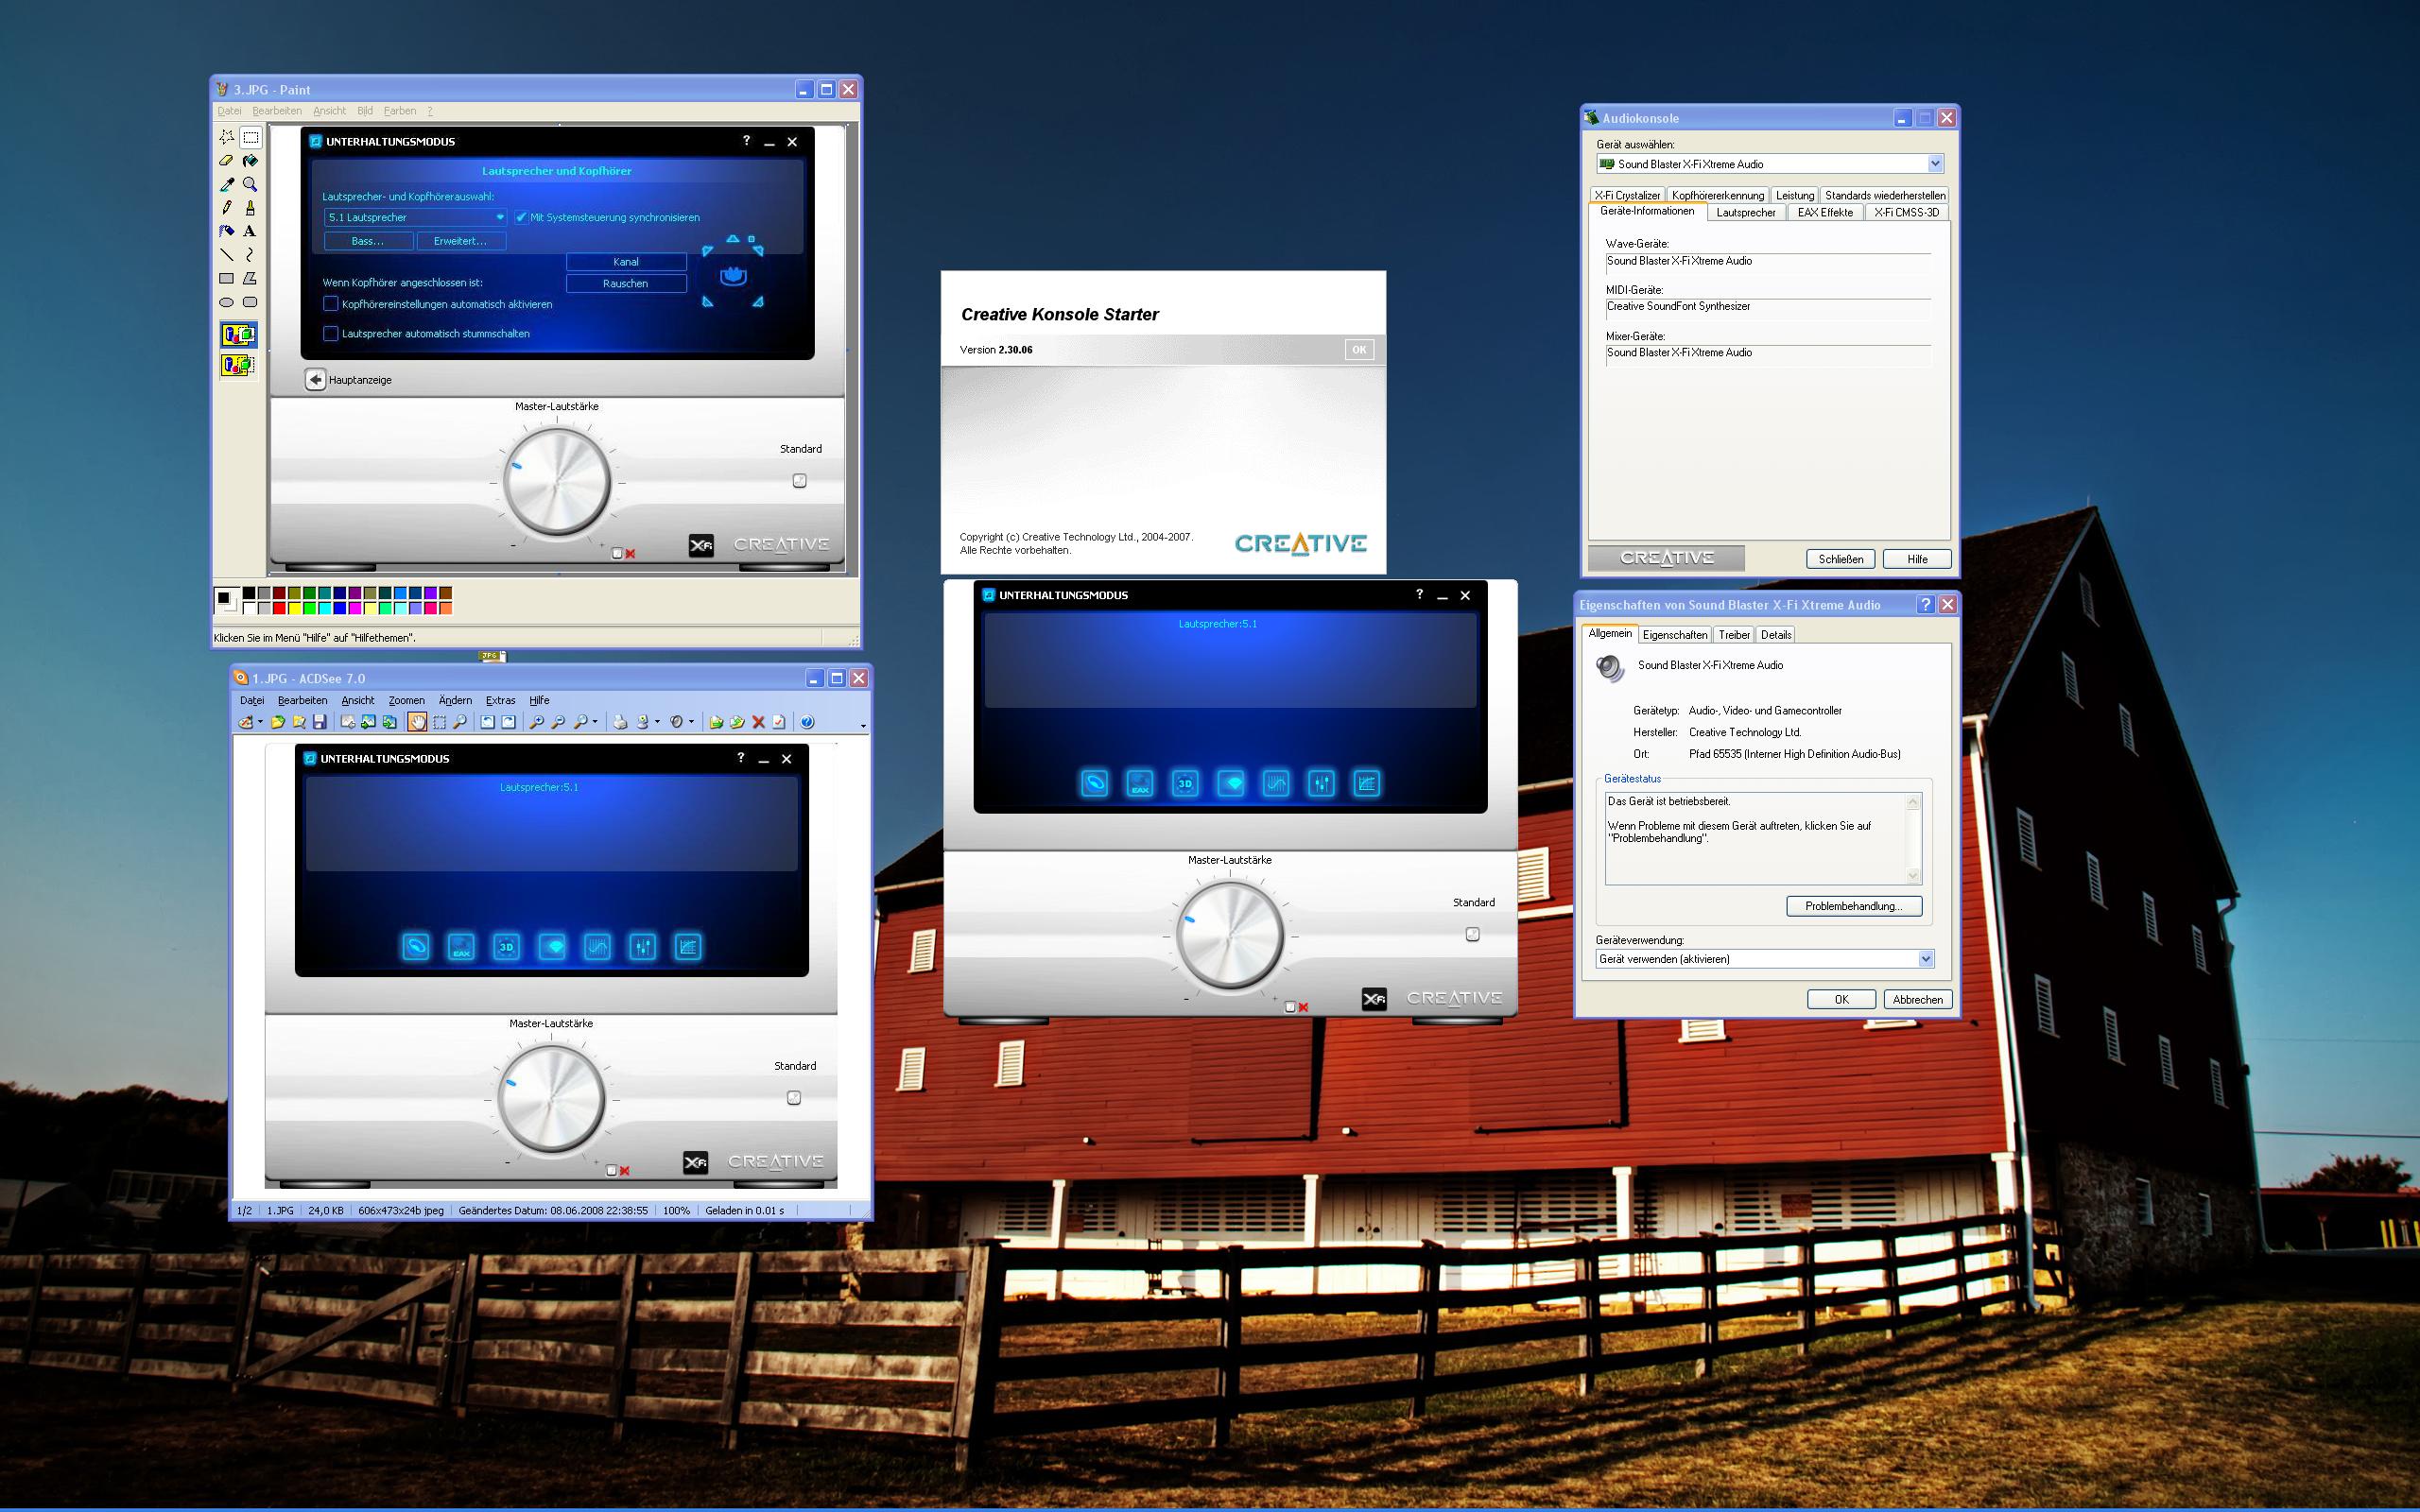Viewport: 2420px width, 1512px height.
Task: Open the Geräteverwendung dropdown
Action: coord(1925,959)
